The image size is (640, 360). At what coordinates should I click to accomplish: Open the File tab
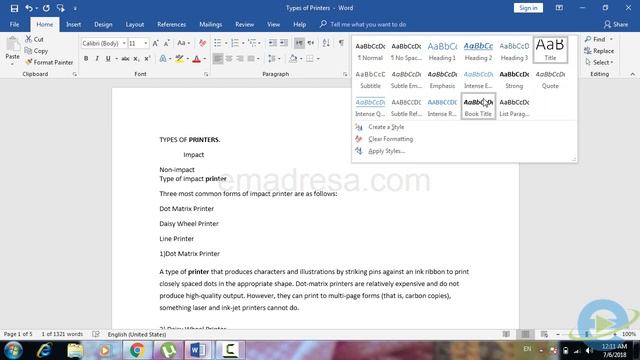pos(14,24)
